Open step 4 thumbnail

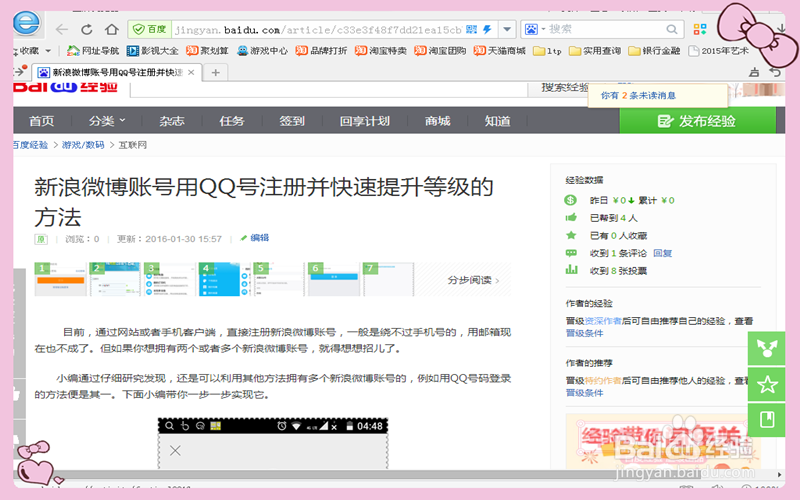point(224,279)
